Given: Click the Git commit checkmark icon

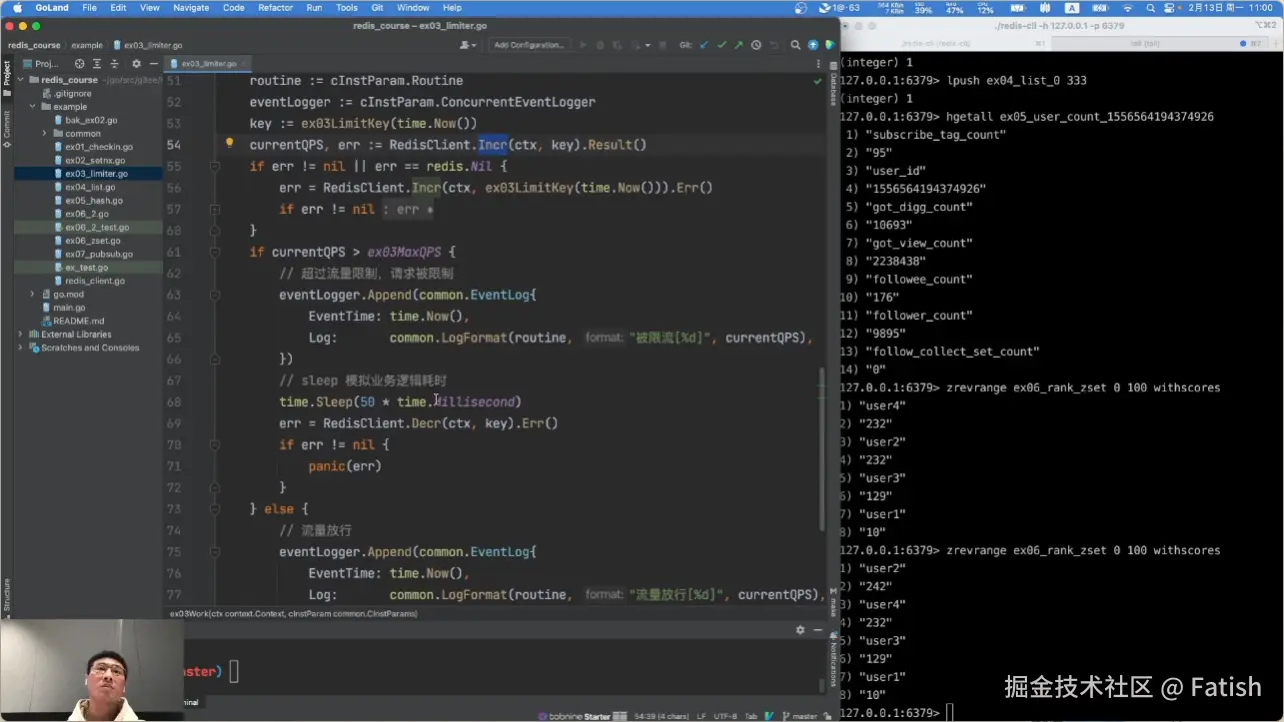Looking at the screenshot, I should point(722,45).
